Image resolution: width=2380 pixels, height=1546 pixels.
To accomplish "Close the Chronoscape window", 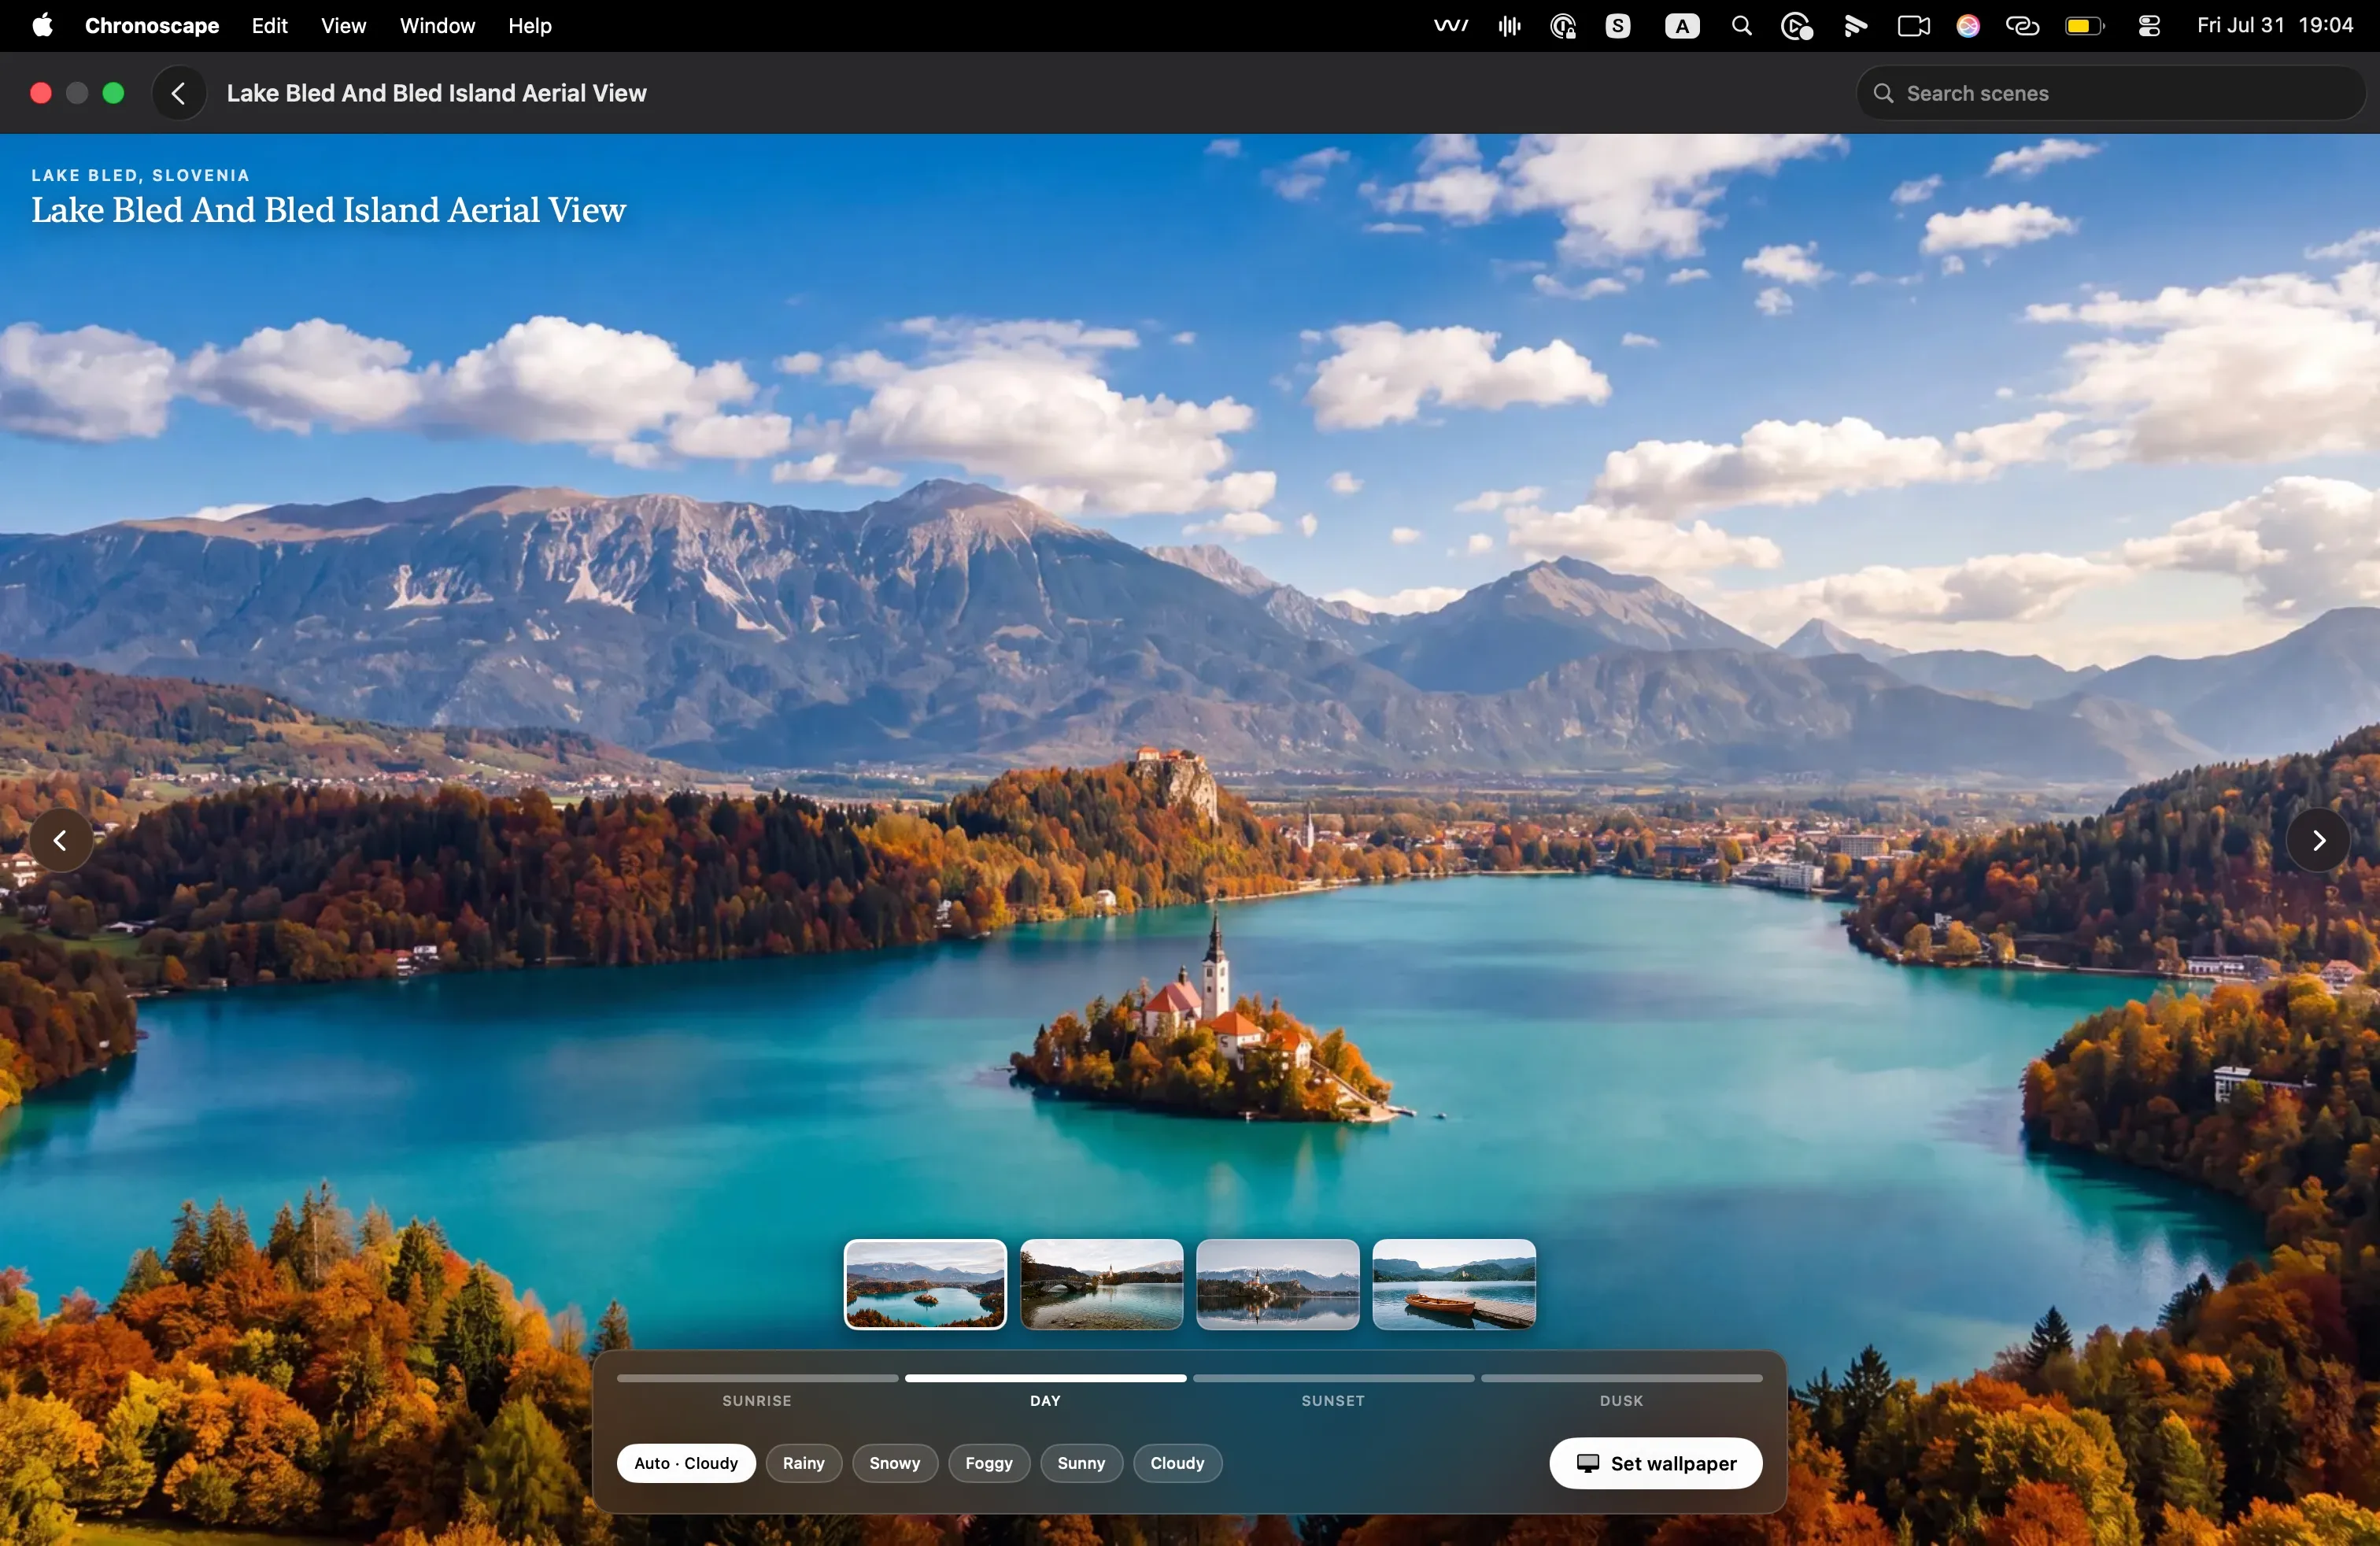I will (41, 93).
